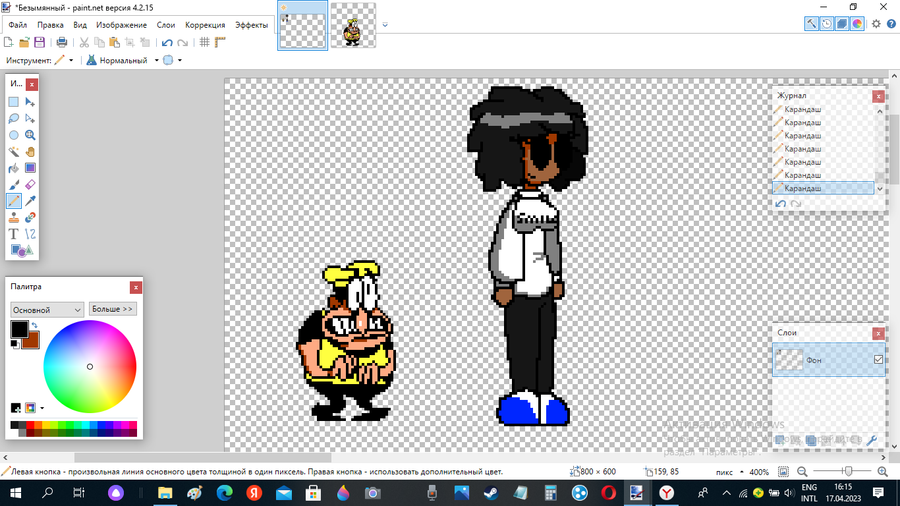Select the Magic Wand tool
The width and height of the screenshot is (900, 506).
pos(14,151)
